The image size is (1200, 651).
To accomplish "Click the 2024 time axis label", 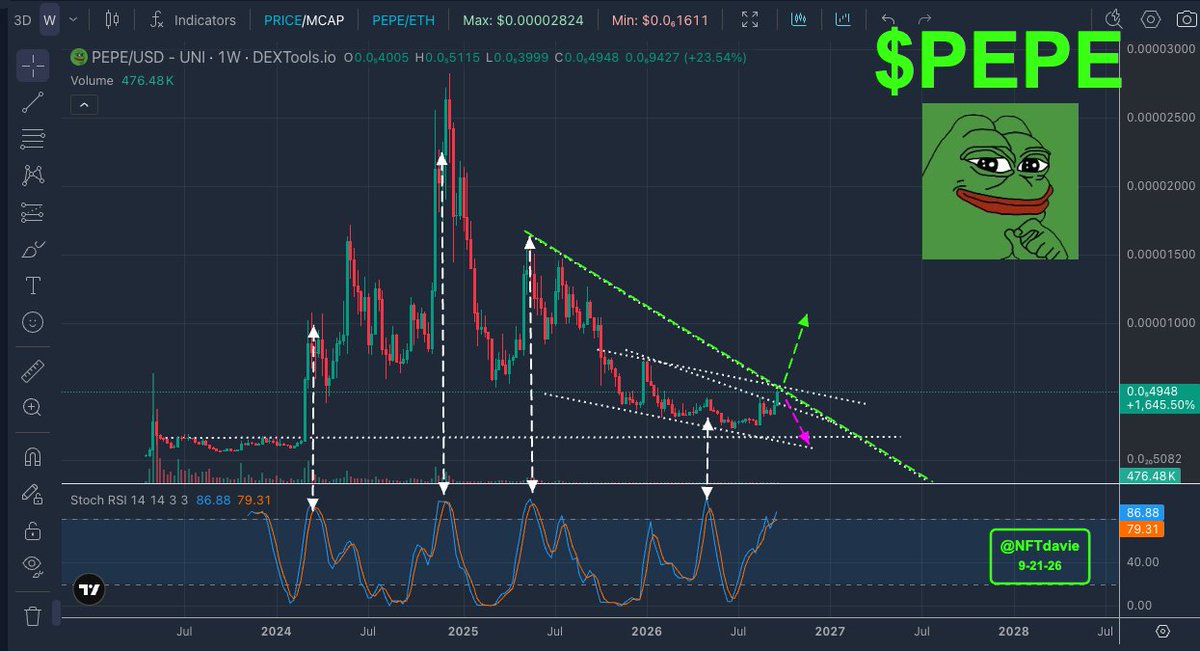I will (277, 631).
